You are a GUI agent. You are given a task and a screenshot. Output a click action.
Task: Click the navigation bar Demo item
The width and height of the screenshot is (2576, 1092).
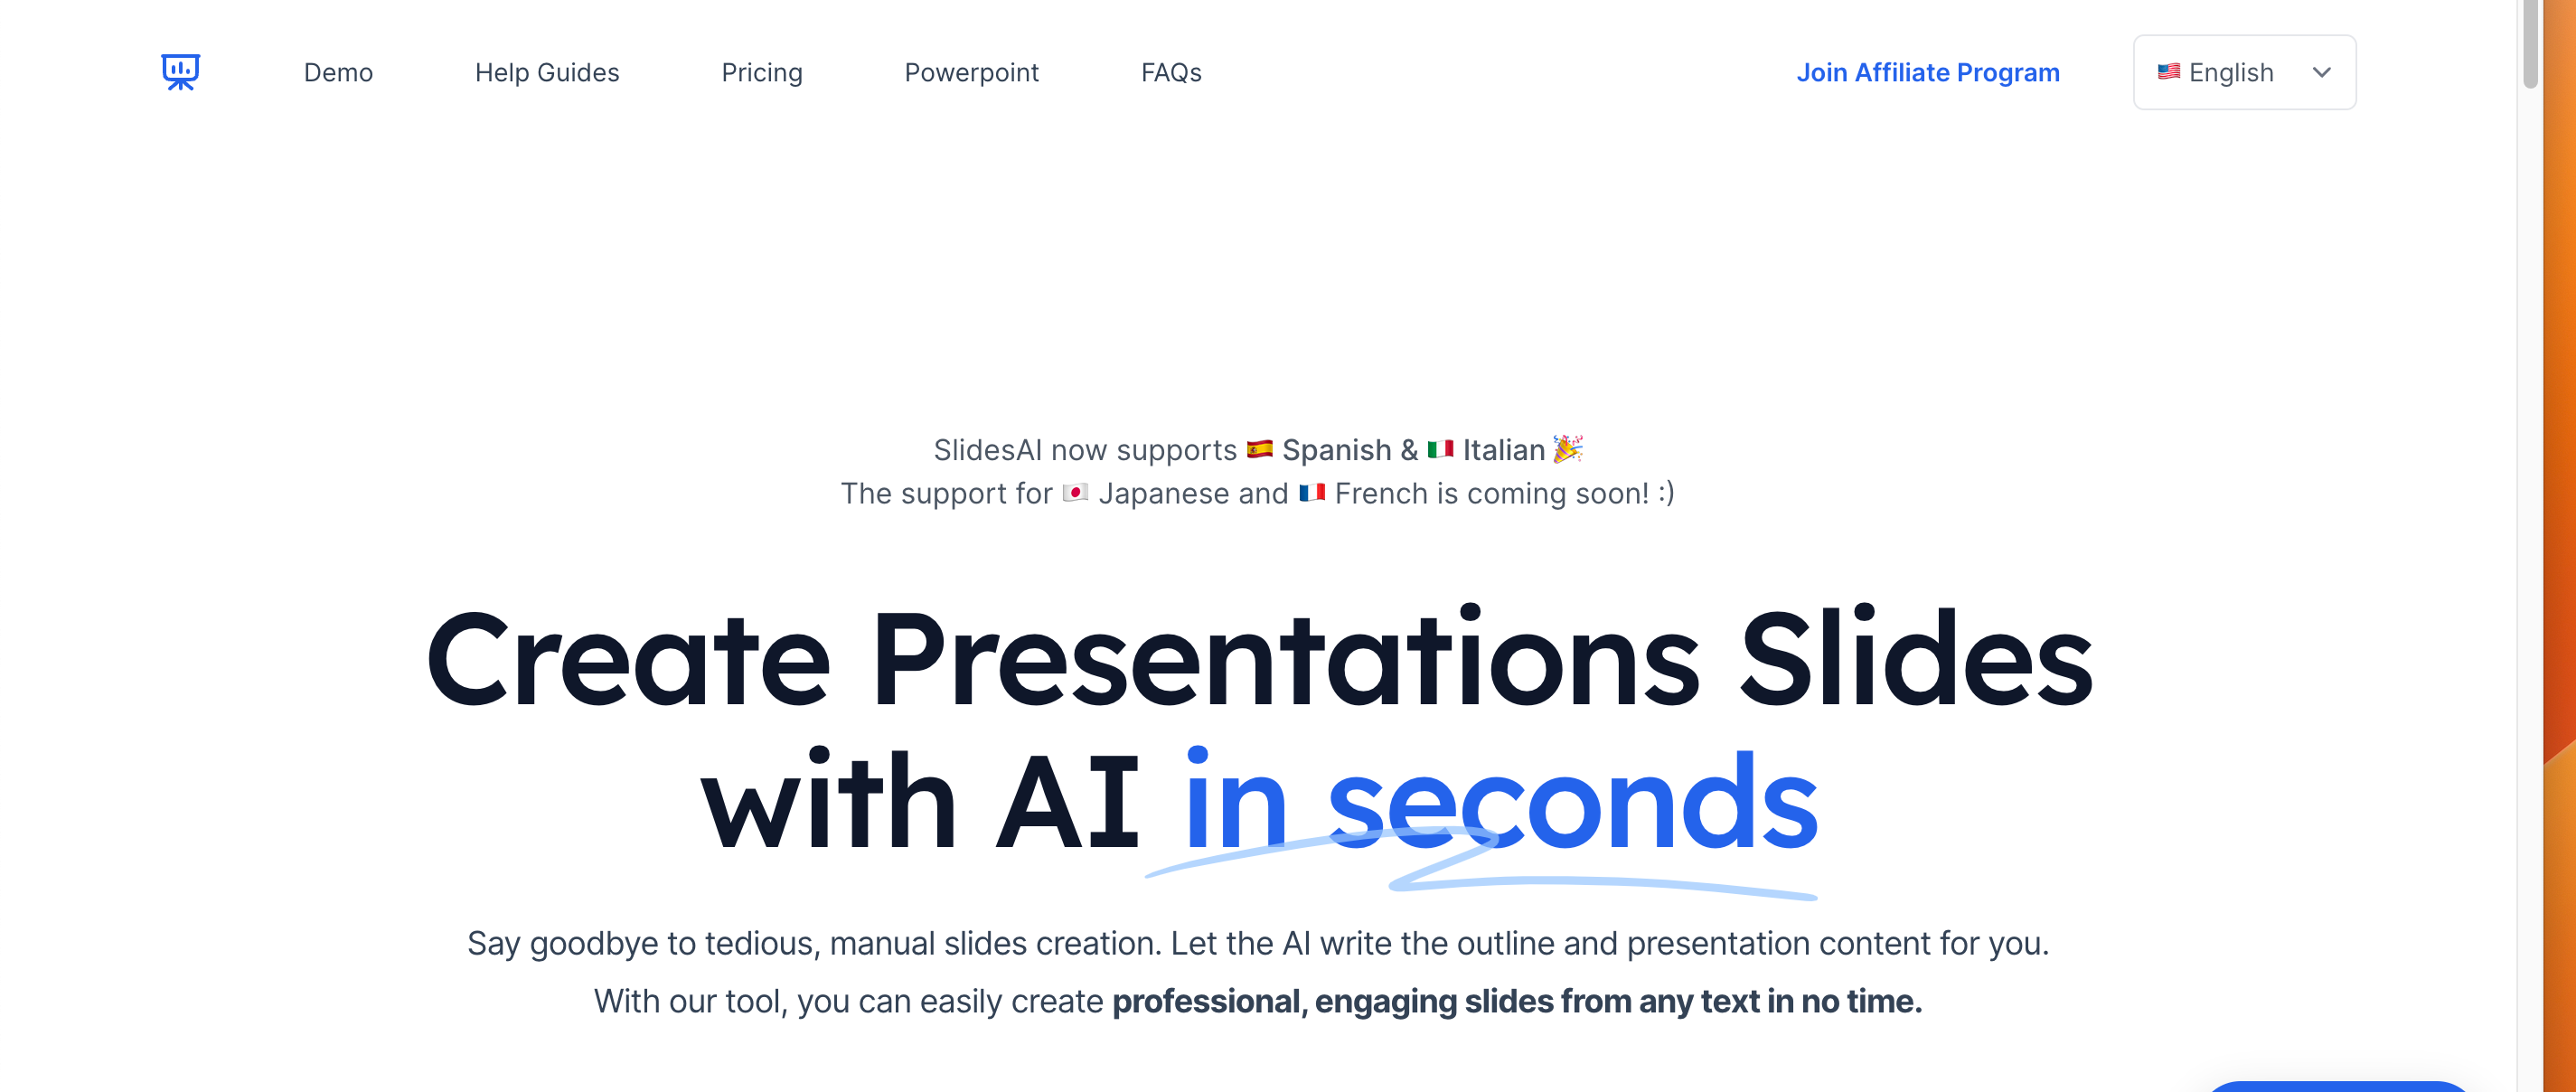coord(337,72)
